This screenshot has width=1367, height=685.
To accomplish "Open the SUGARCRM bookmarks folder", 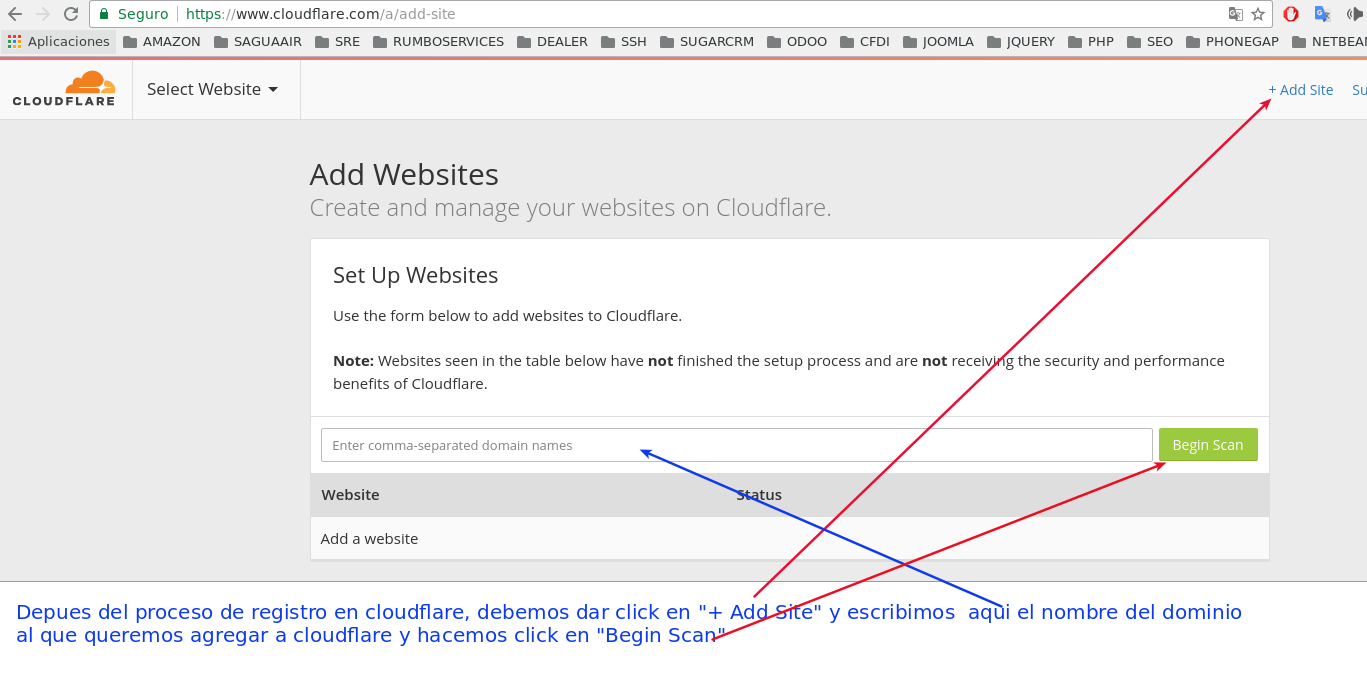I will 708,42.
